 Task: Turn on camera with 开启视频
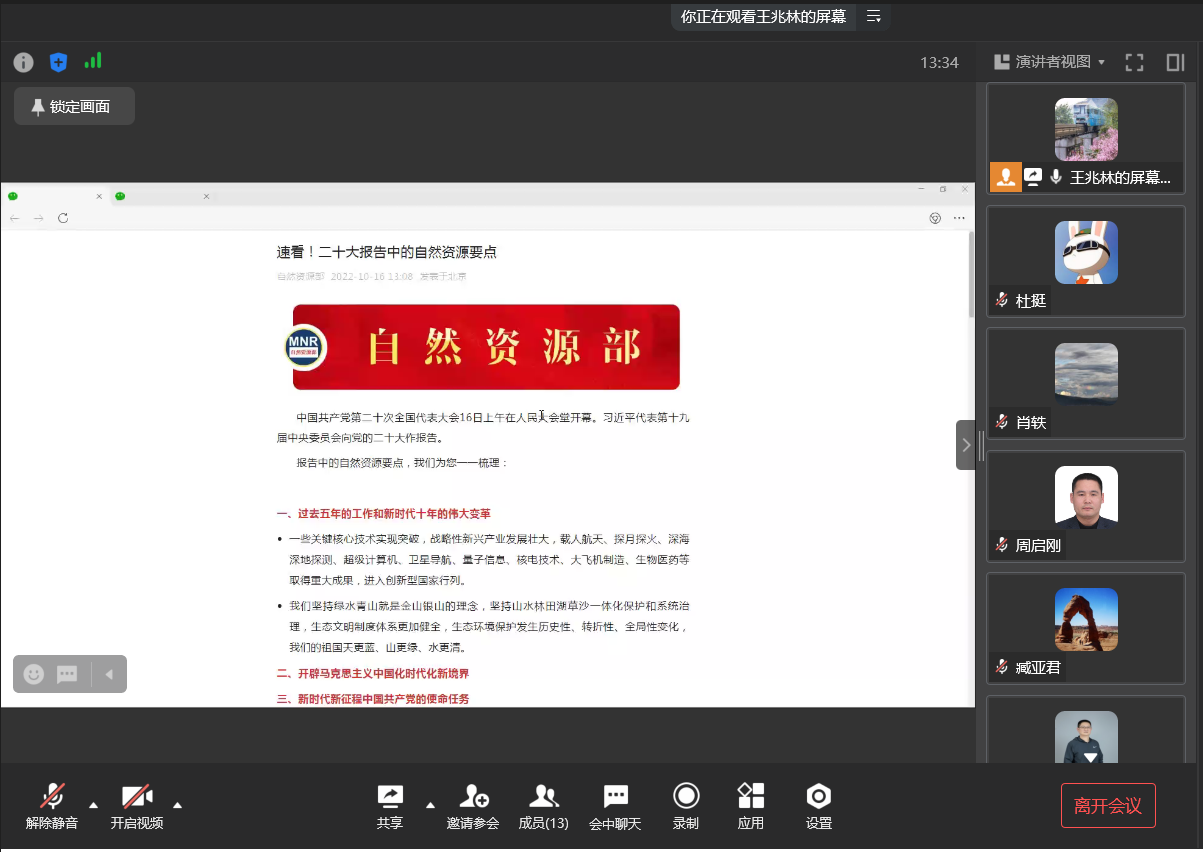point(137,806)
